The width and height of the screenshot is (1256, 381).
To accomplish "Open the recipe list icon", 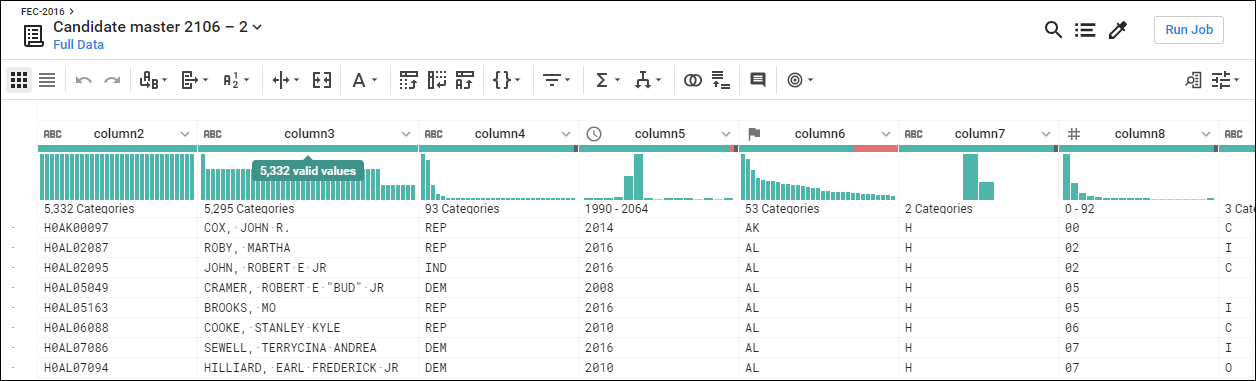I will [x=1085, y=30].
